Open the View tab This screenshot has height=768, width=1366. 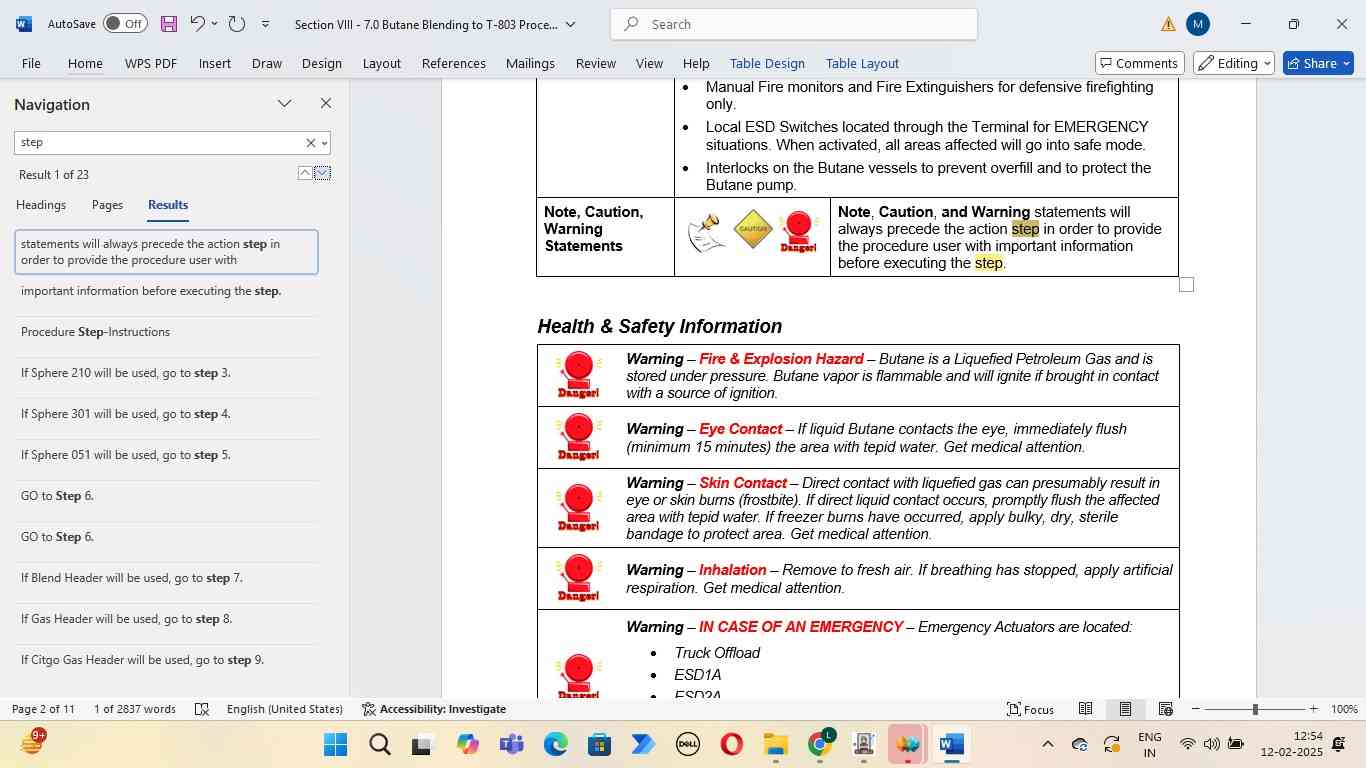(x=650, y=63)
